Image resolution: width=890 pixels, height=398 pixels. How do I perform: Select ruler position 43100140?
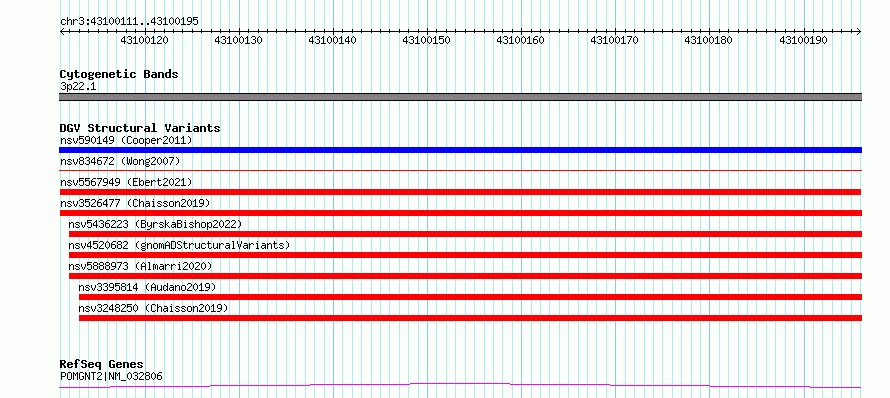(333, 40)
